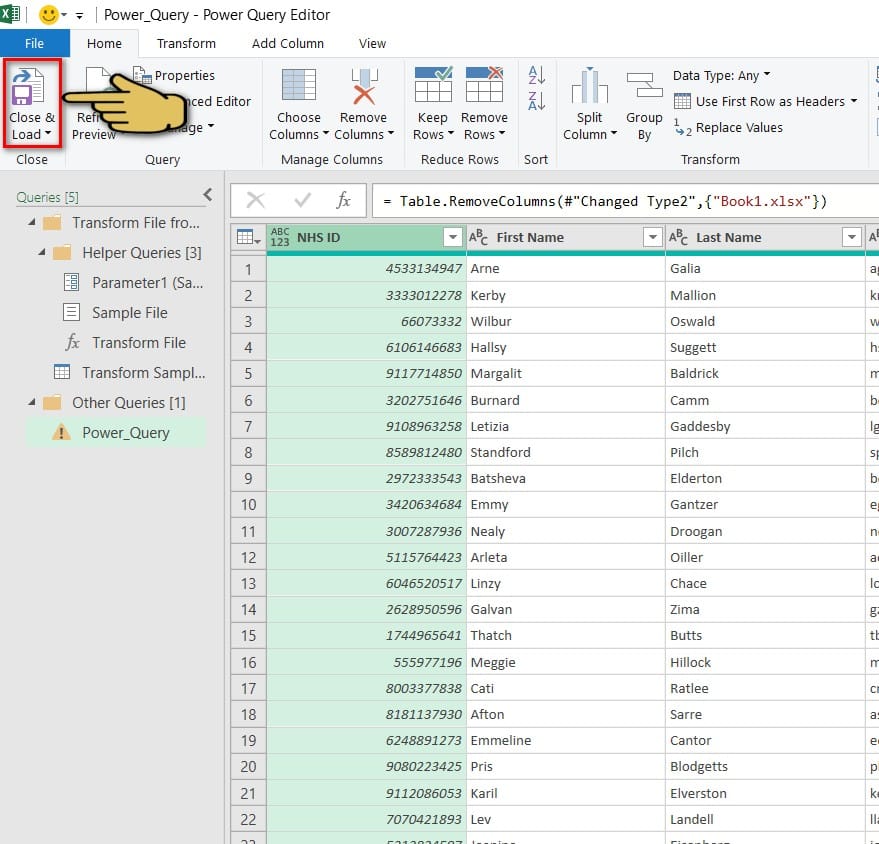
Task: Select the Sample File query
Action: point(115,312)
